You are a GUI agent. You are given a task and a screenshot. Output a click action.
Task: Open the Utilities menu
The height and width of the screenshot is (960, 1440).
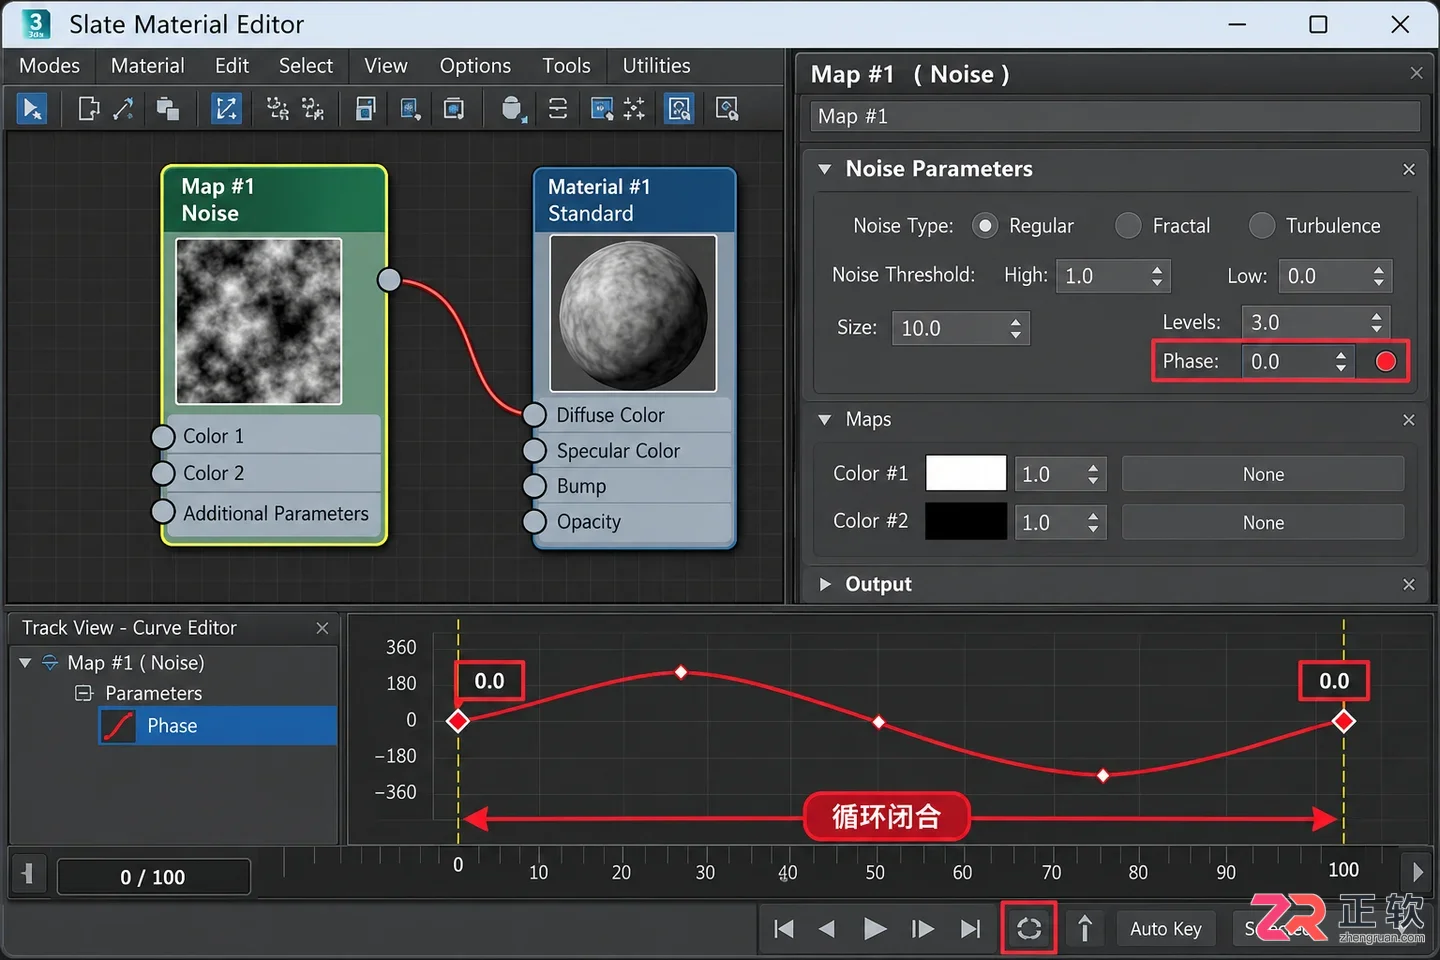pyautogui.click(x=656, y=66)
